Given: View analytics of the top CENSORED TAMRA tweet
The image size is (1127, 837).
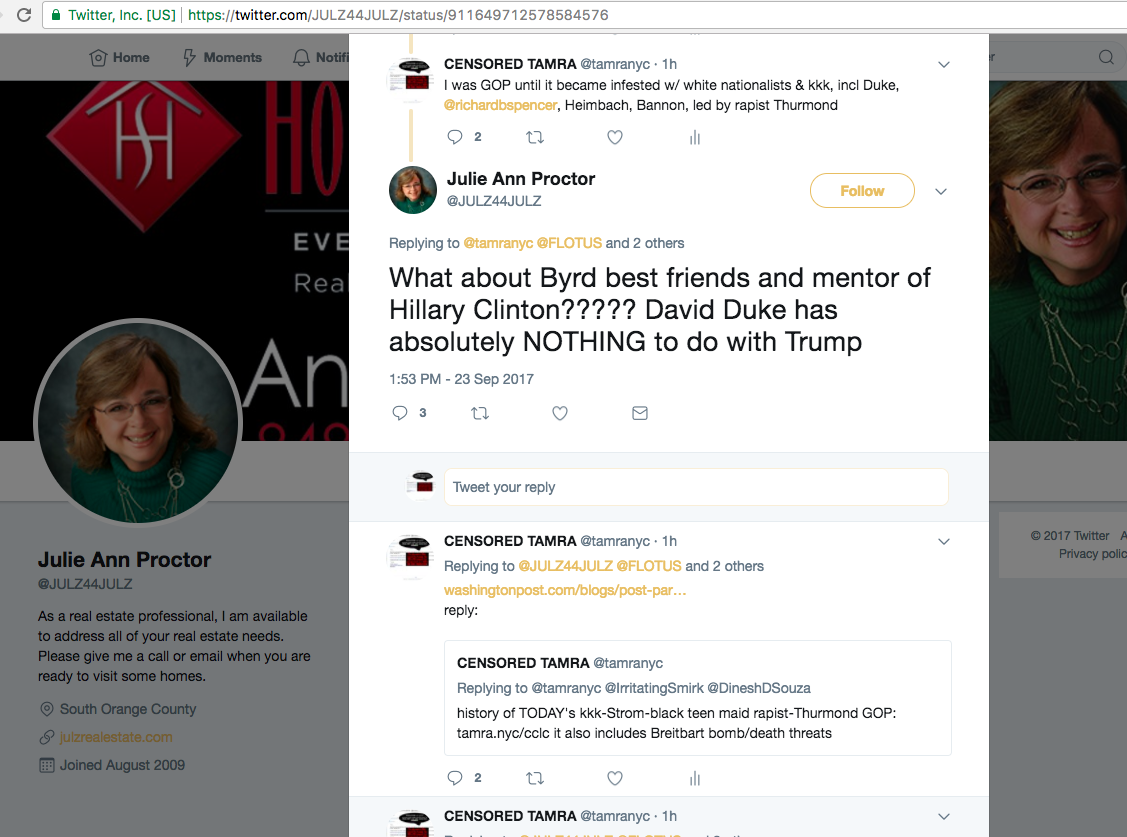Looking at the screenshot, I should pyautogui.click(x=695, y=137).
